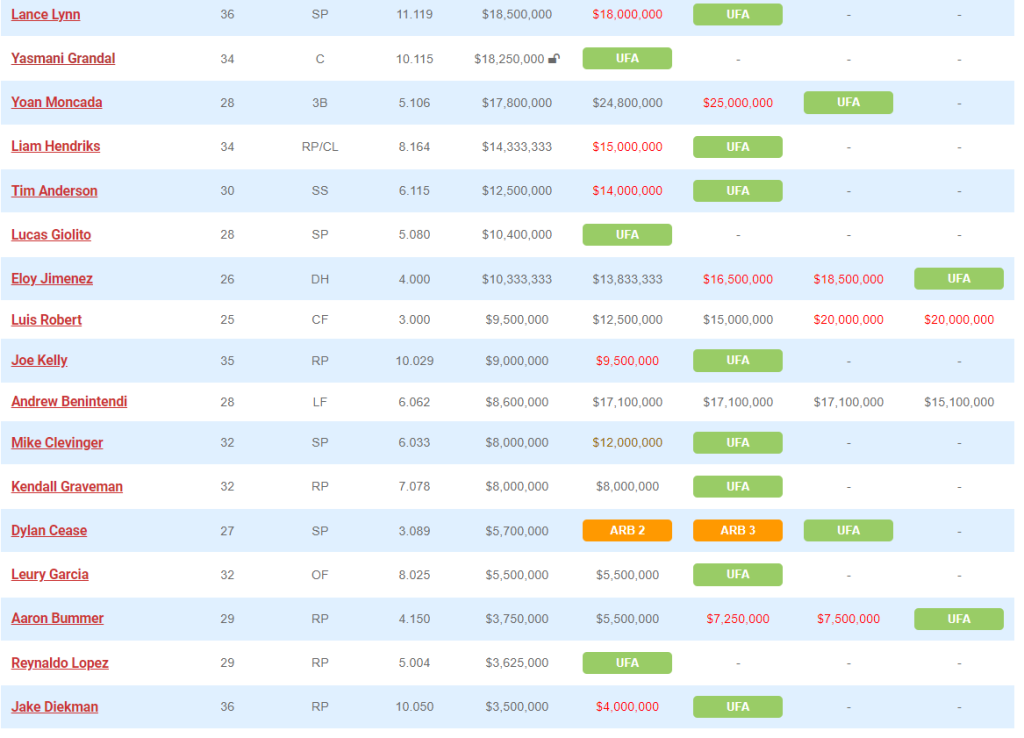This screenshot has width=1024, height=738.
Task: Open Andrew Benintendi's player page
Action: click(69, 402)
